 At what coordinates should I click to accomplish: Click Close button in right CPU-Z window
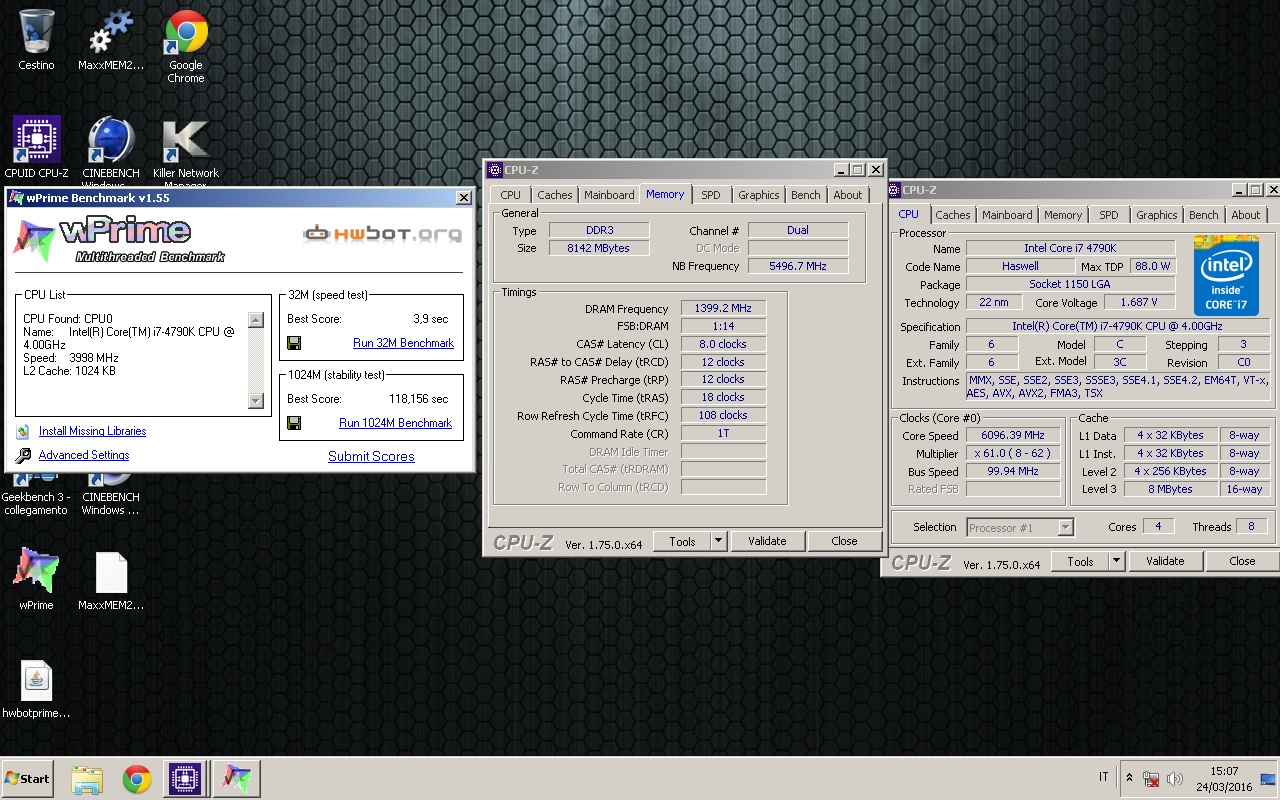(1242, 561)
